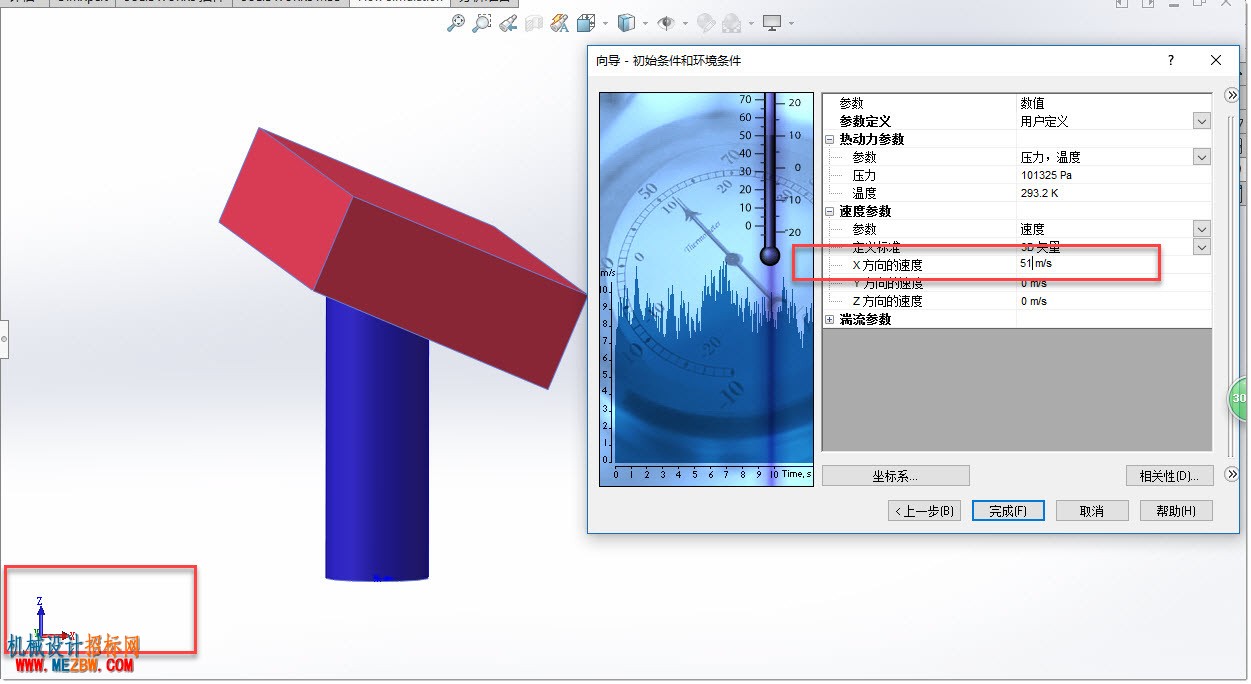Click the barometer thermometer preview image

706,290
